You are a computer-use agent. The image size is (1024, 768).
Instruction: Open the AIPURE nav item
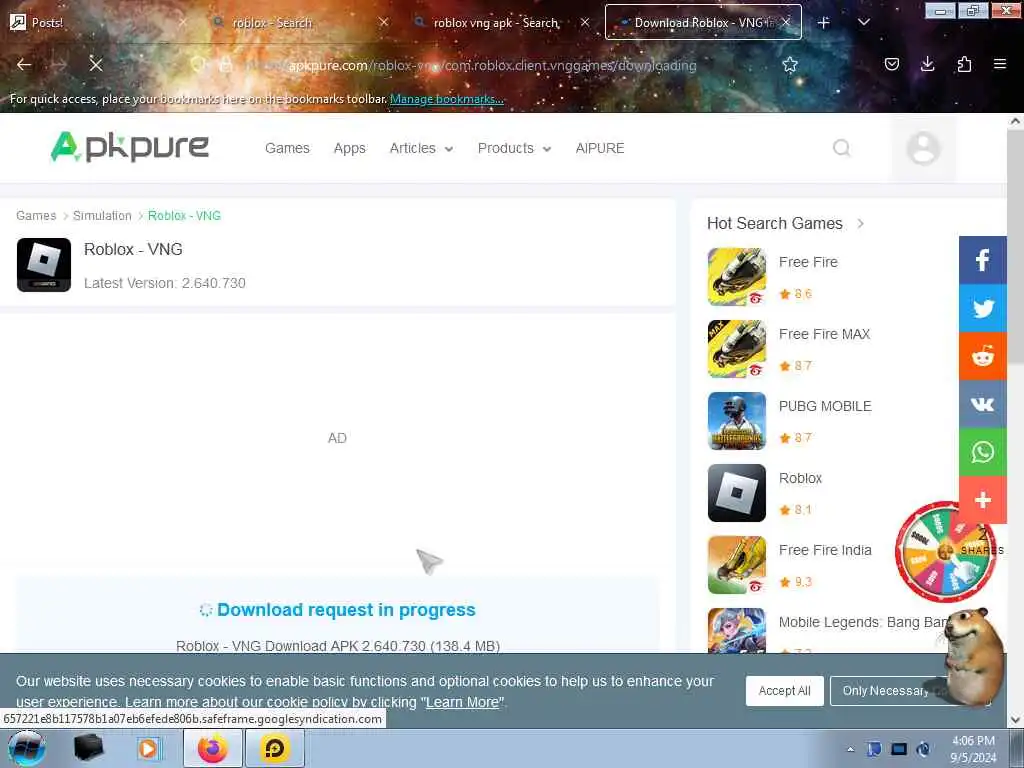tap(600, 148)
